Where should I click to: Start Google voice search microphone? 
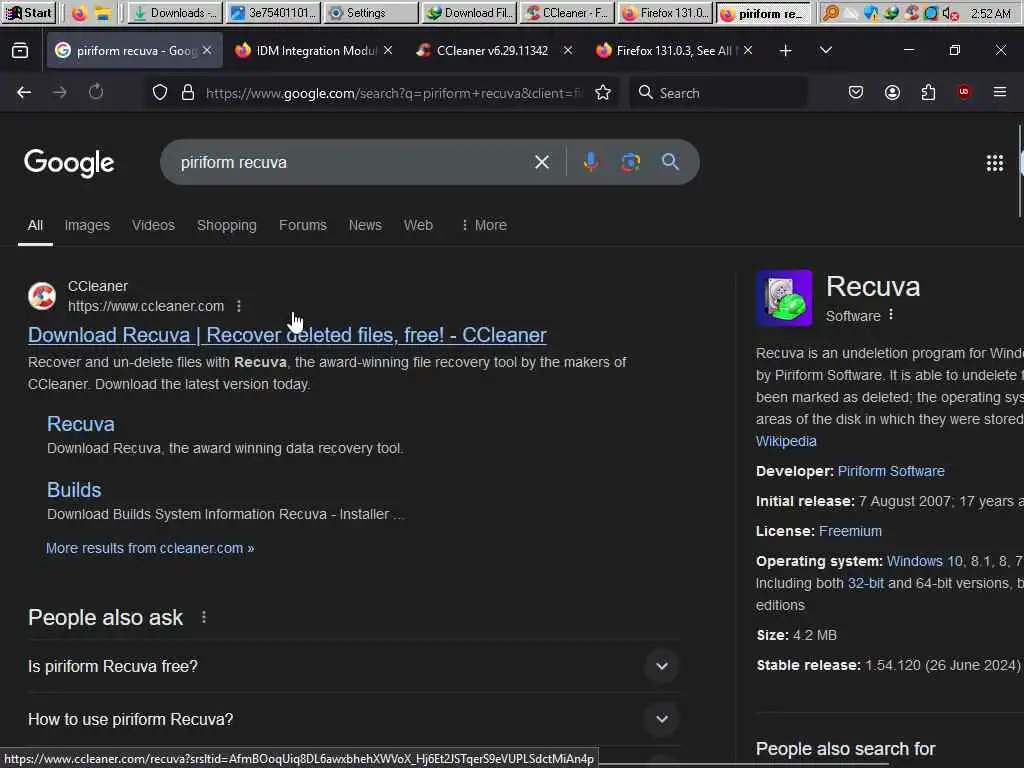(x=590, y=162)
